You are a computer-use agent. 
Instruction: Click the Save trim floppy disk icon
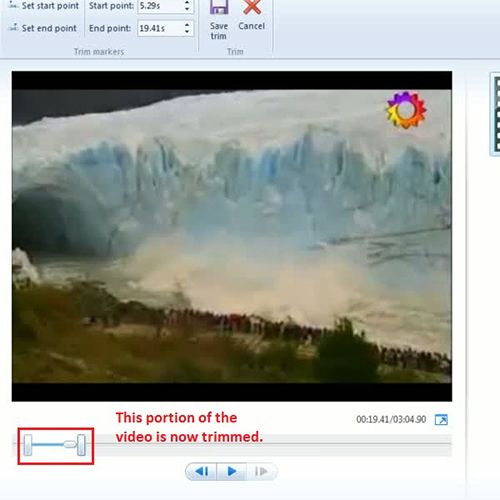click(219, 7)
